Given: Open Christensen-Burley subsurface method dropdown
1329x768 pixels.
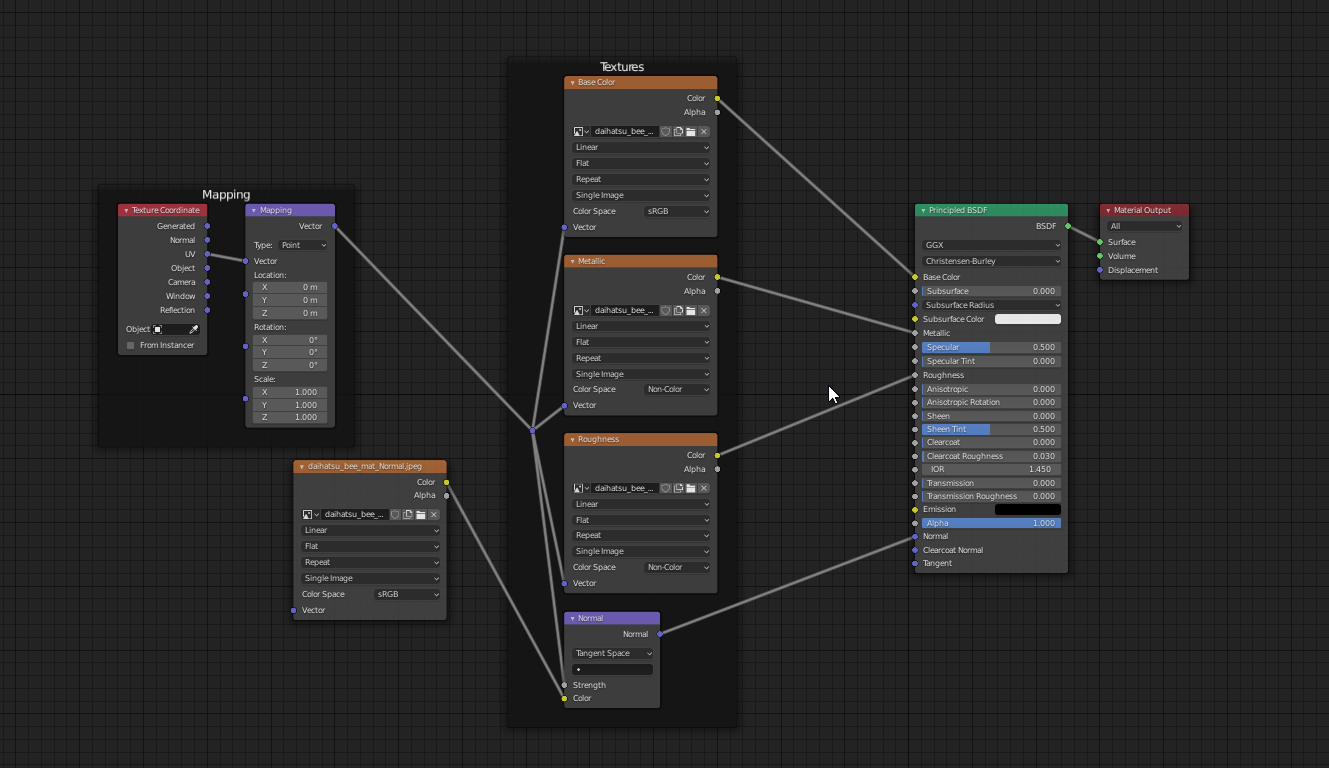Looking at the screenshot, I should tap(991, 261).
